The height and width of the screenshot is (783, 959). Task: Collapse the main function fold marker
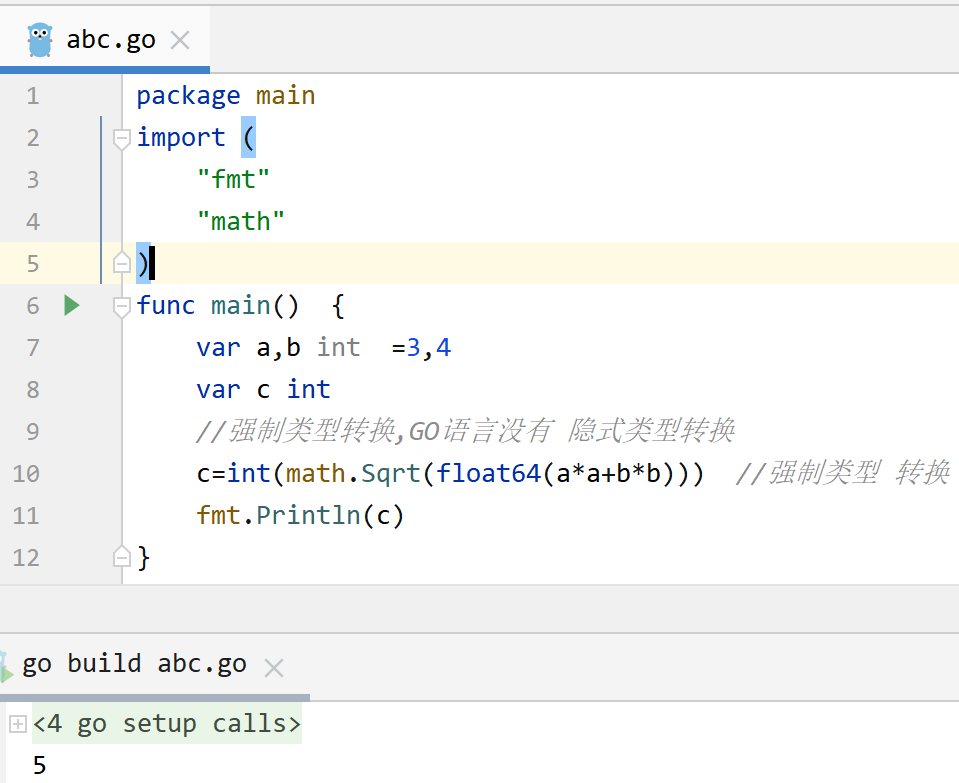coord(122,306)
